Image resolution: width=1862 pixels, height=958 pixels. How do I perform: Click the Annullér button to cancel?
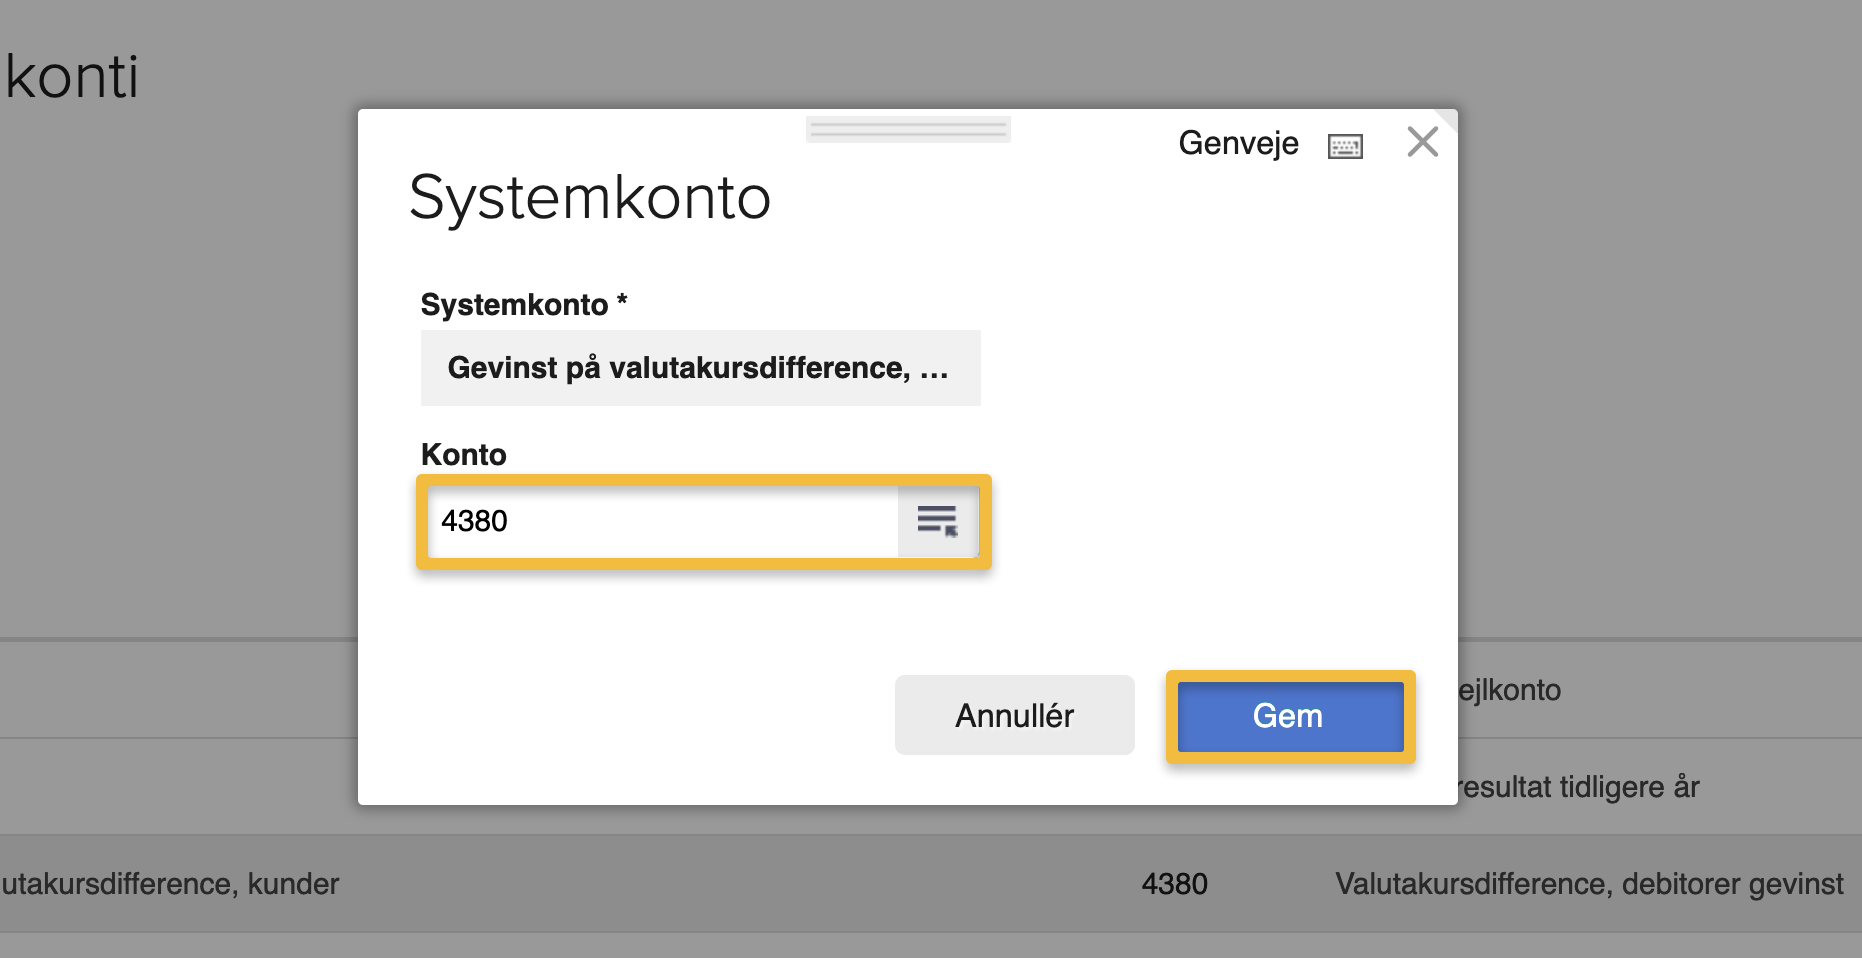pos(1013,714)
